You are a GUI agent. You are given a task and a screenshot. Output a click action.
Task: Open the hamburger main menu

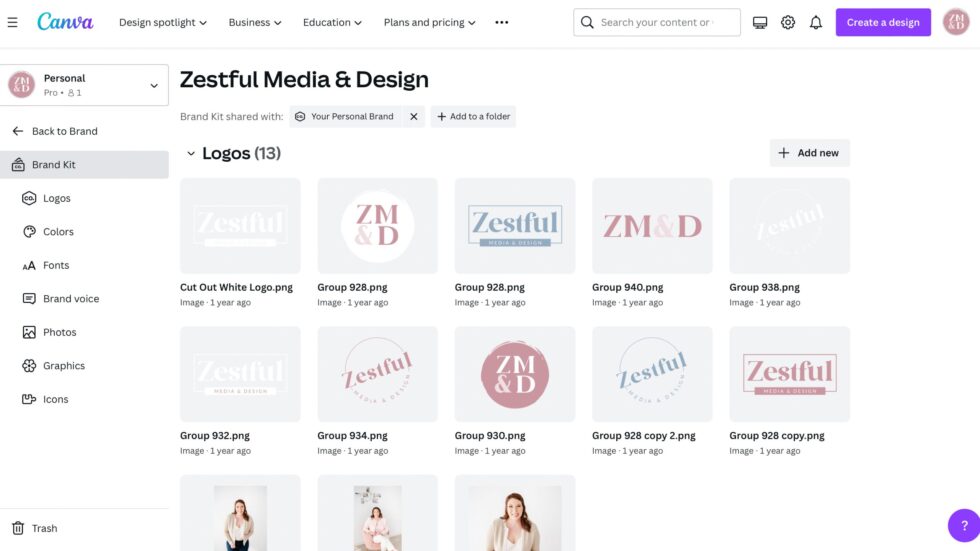pos(12,22)
